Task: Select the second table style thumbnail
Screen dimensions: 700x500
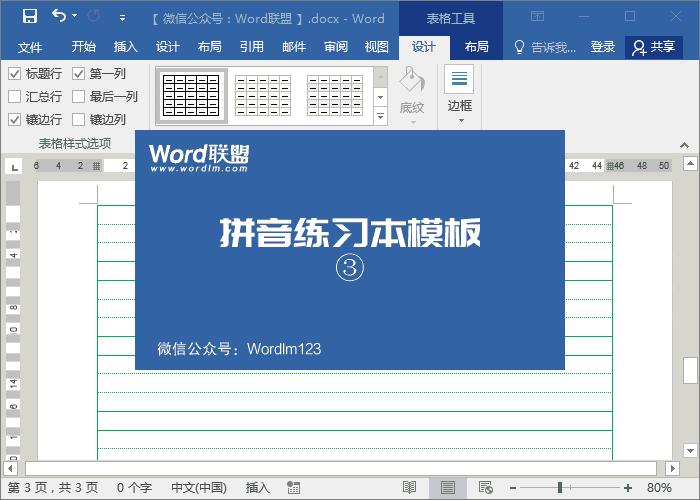Action: pos(263,96)
